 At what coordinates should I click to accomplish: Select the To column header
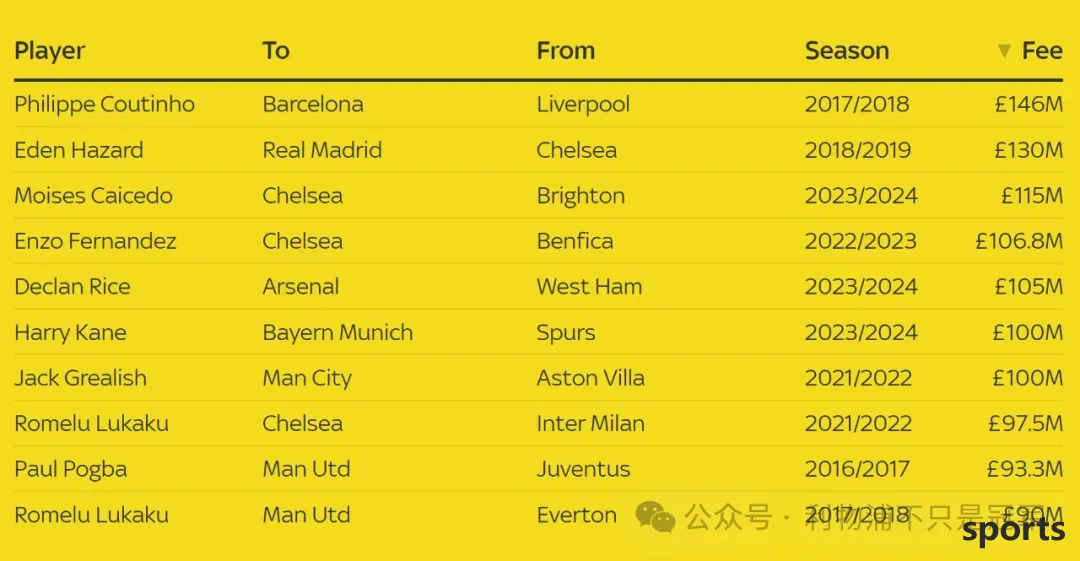276,50
